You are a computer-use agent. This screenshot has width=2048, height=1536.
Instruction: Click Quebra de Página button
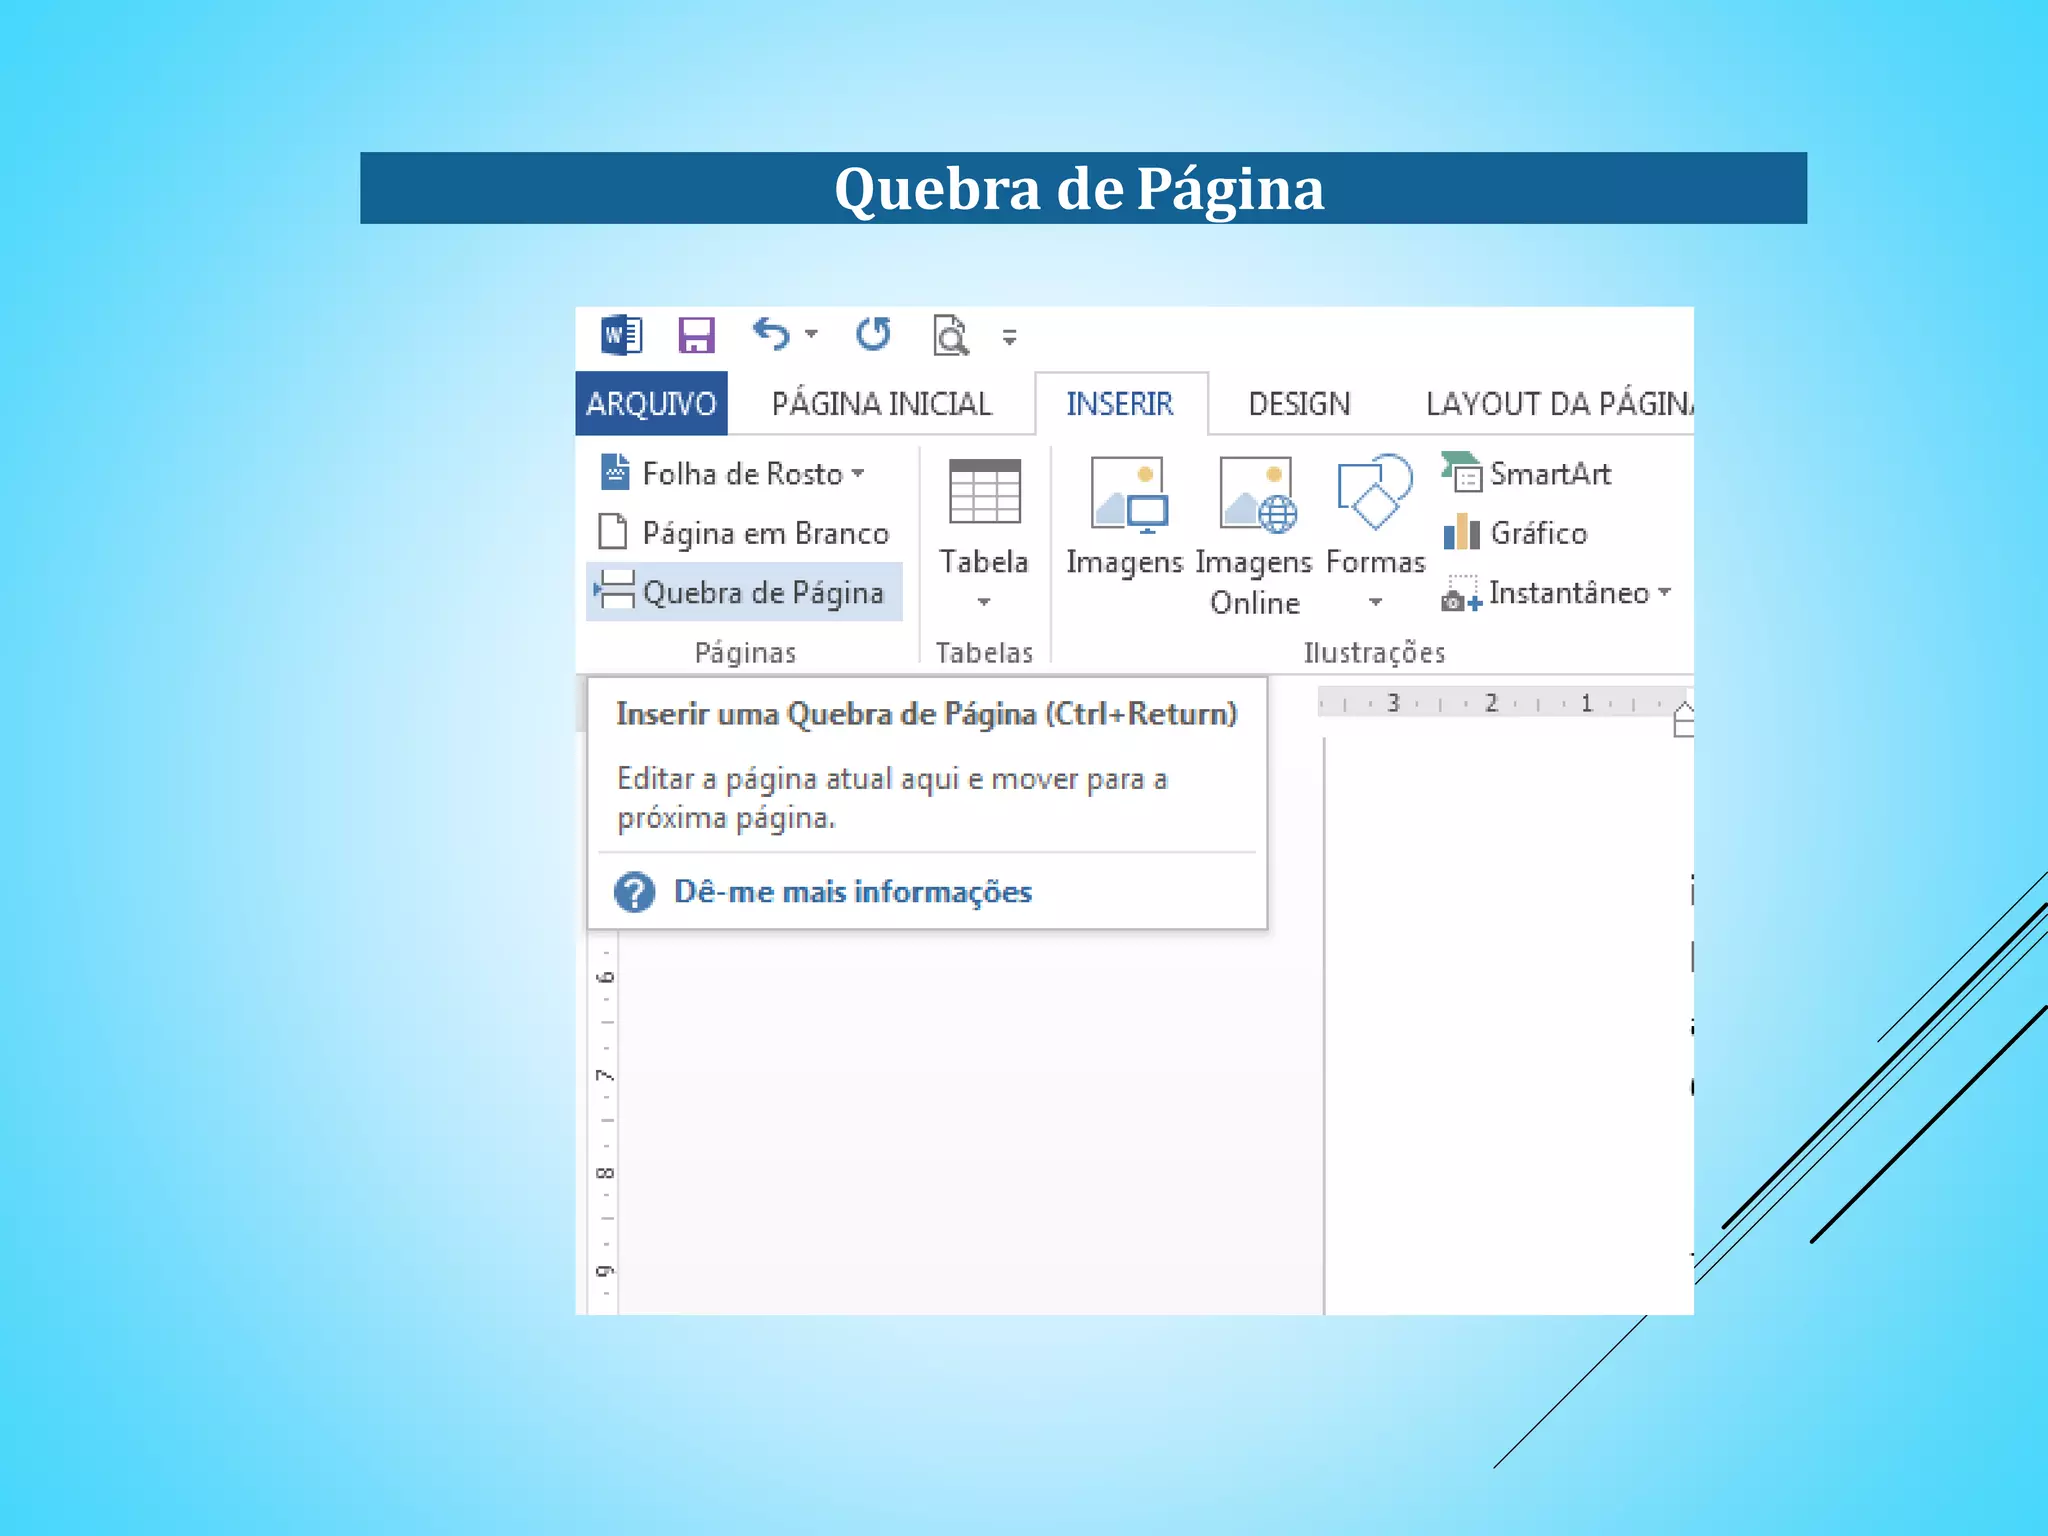744,592
